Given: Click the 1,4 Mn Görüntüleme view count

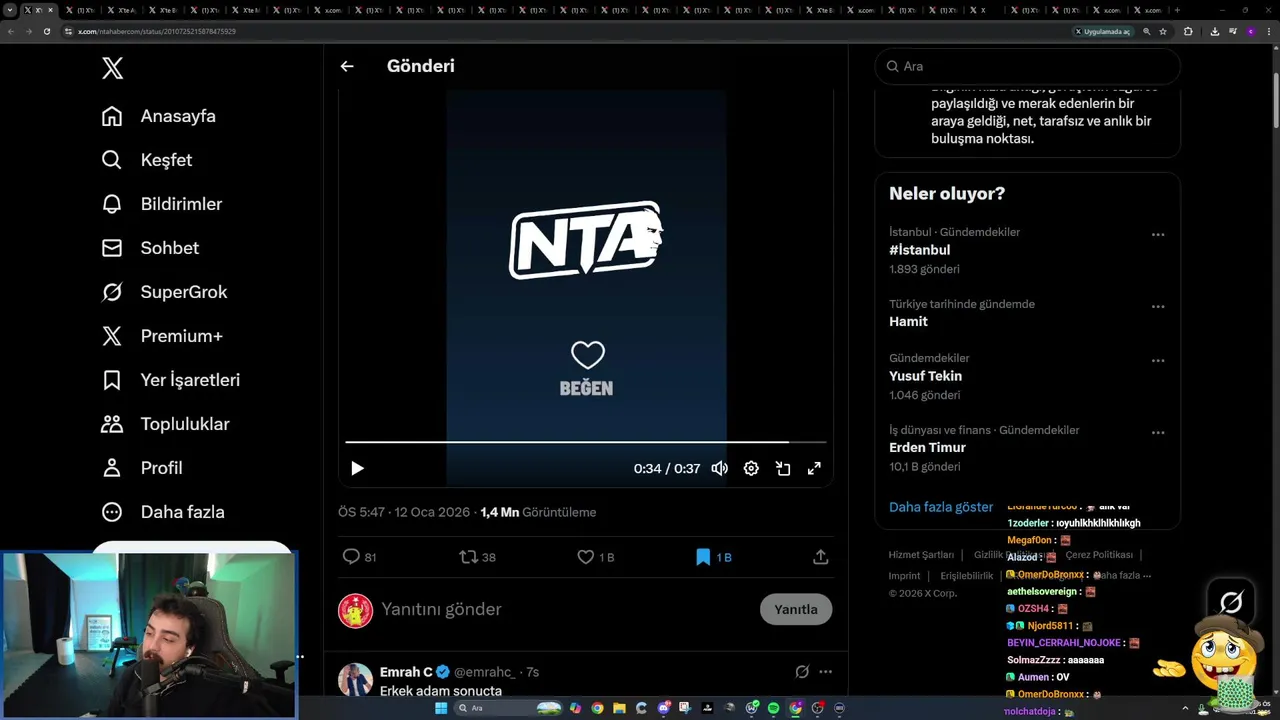Looking at the screenshot, I should coord(538,512).
